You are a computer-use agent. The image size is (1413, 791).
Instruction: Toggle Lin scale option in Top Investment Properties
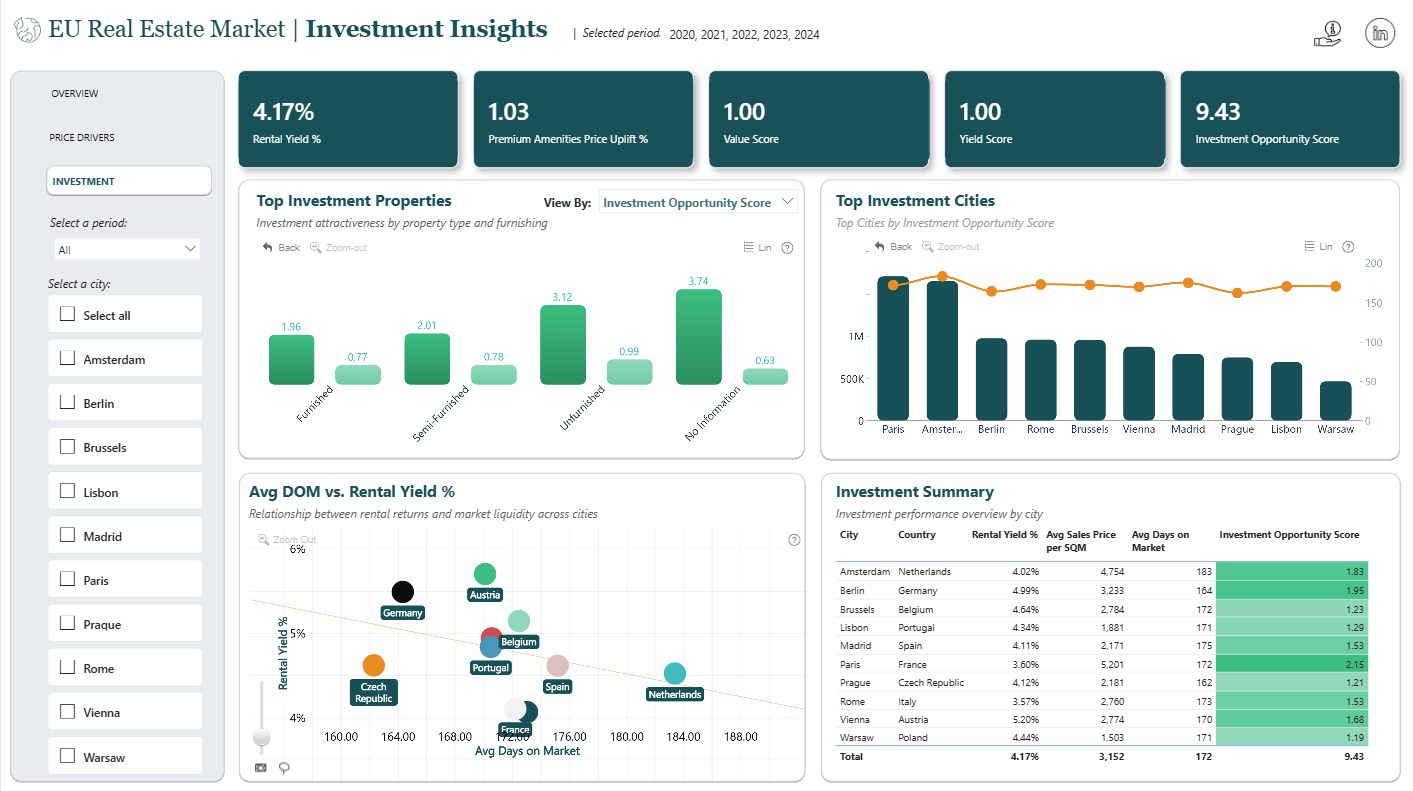pos(758,248)
